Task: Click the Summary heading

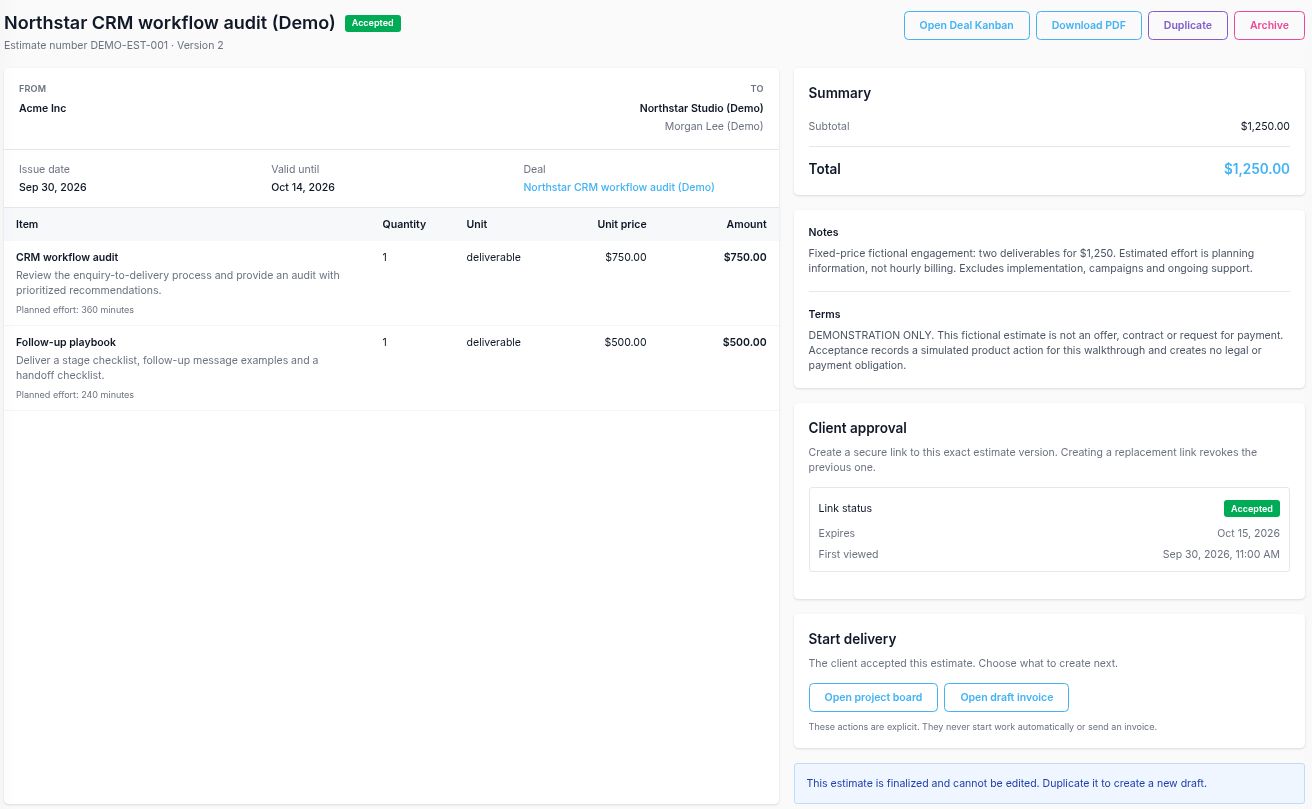Action: tap(839, 93)
